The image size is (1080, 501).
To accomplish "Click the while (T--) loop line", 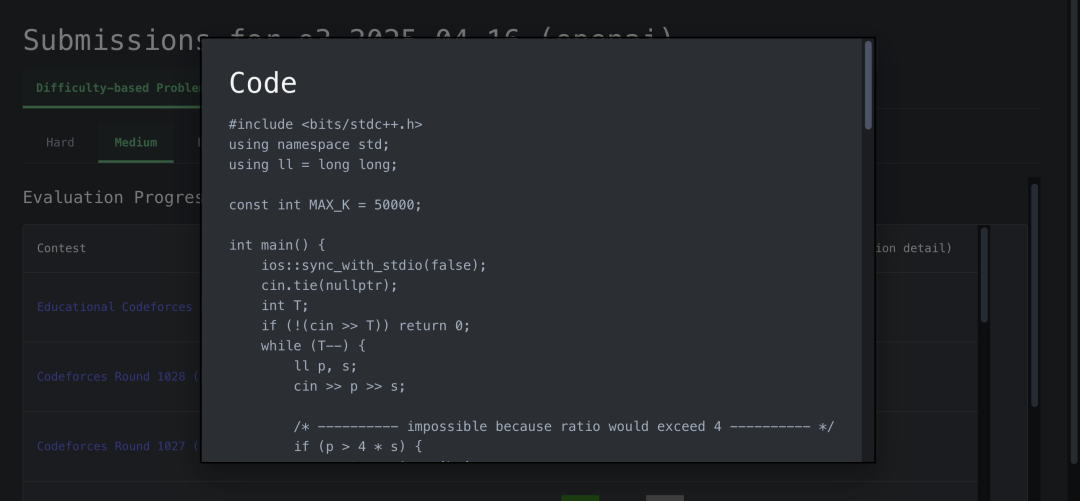I will pos(313,346).
